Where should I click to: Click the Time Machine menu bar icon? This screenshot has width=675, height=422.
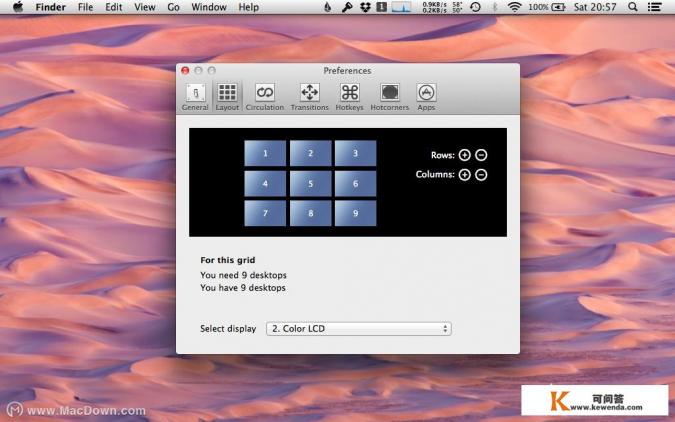click(x=475, y=7)
